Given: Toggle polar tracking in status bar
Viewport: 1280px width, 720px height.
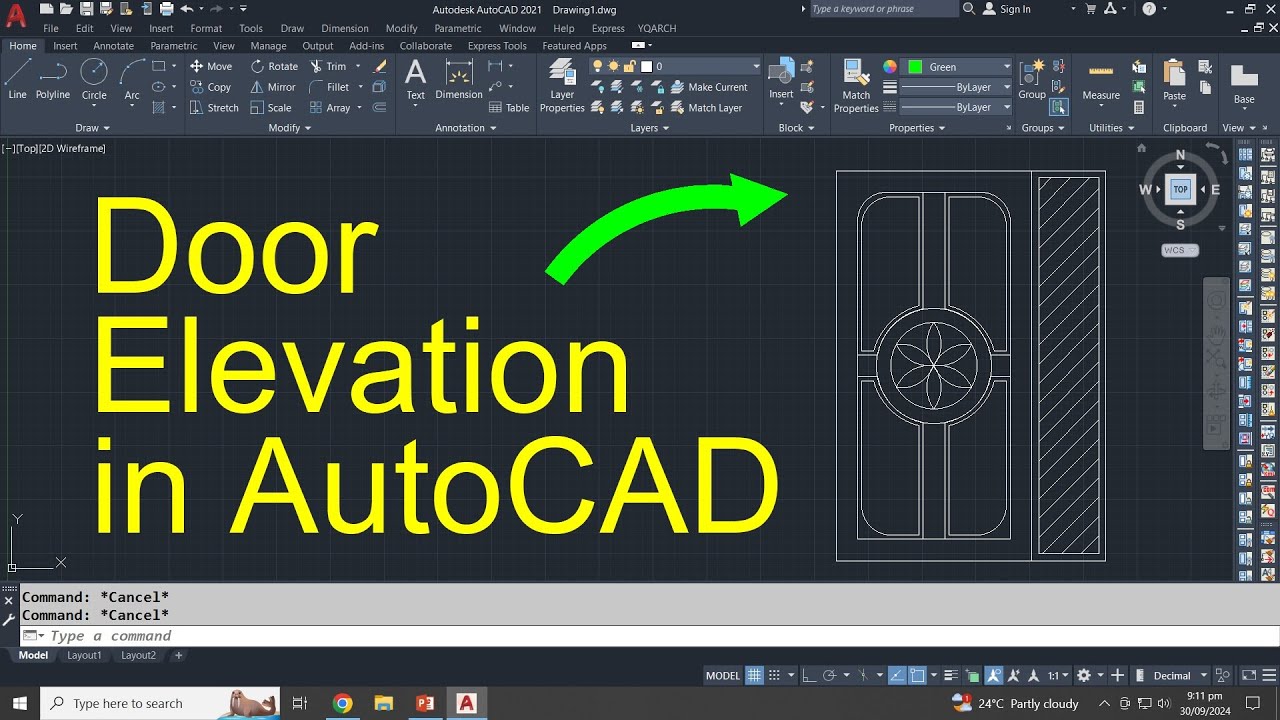Looking at the screenshot, I should click(x=829, y=675).
